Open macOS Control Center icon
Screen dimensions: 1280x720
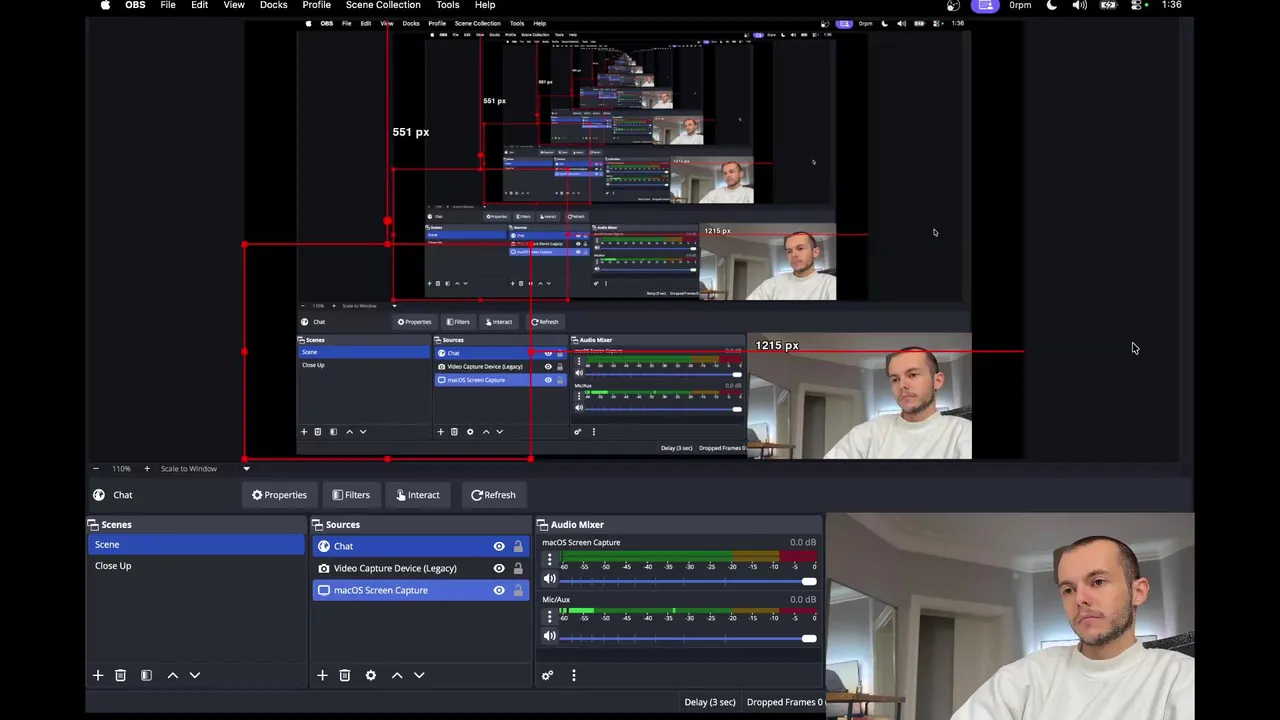pos(1138,5)
